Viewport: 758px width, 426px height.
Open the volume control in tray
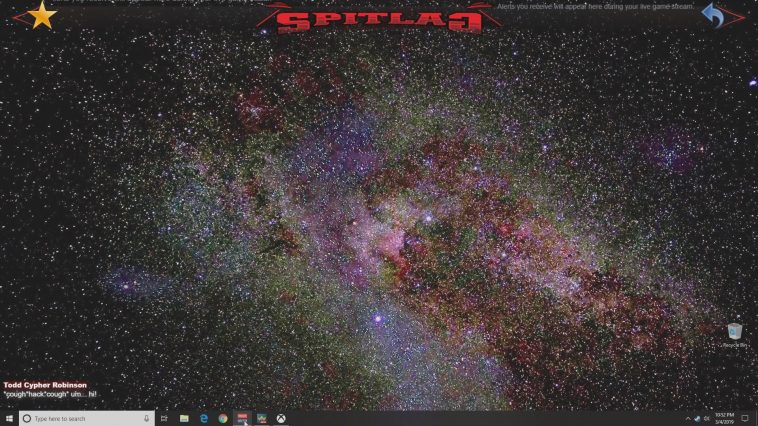coord(707,418)
